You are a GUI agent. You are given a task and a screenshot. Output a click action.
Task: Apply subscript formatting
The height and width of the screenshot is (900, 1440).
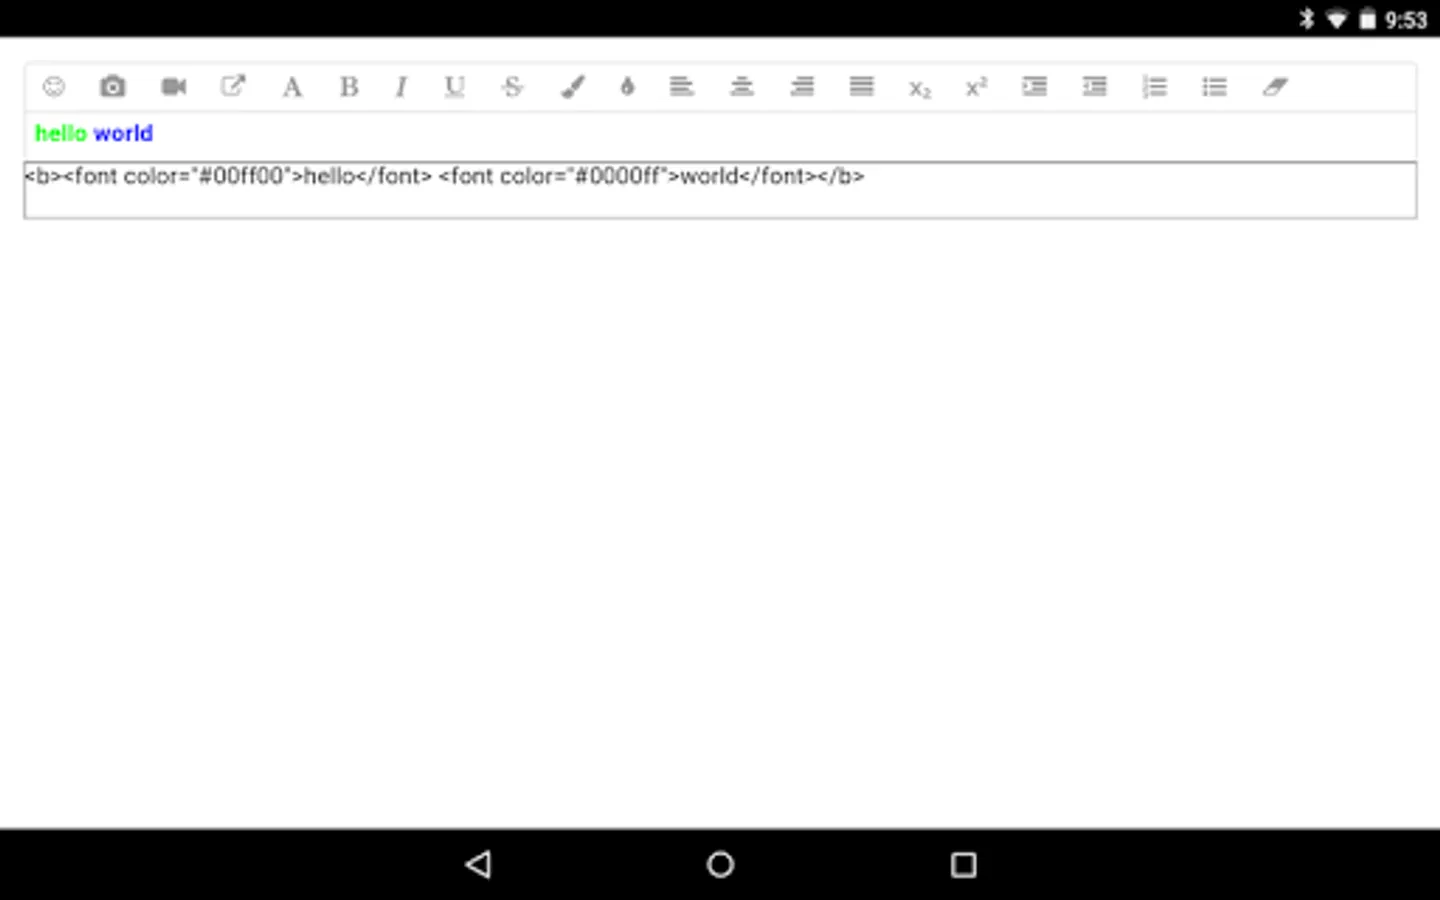pyautogui.click(x=920, y=89)
